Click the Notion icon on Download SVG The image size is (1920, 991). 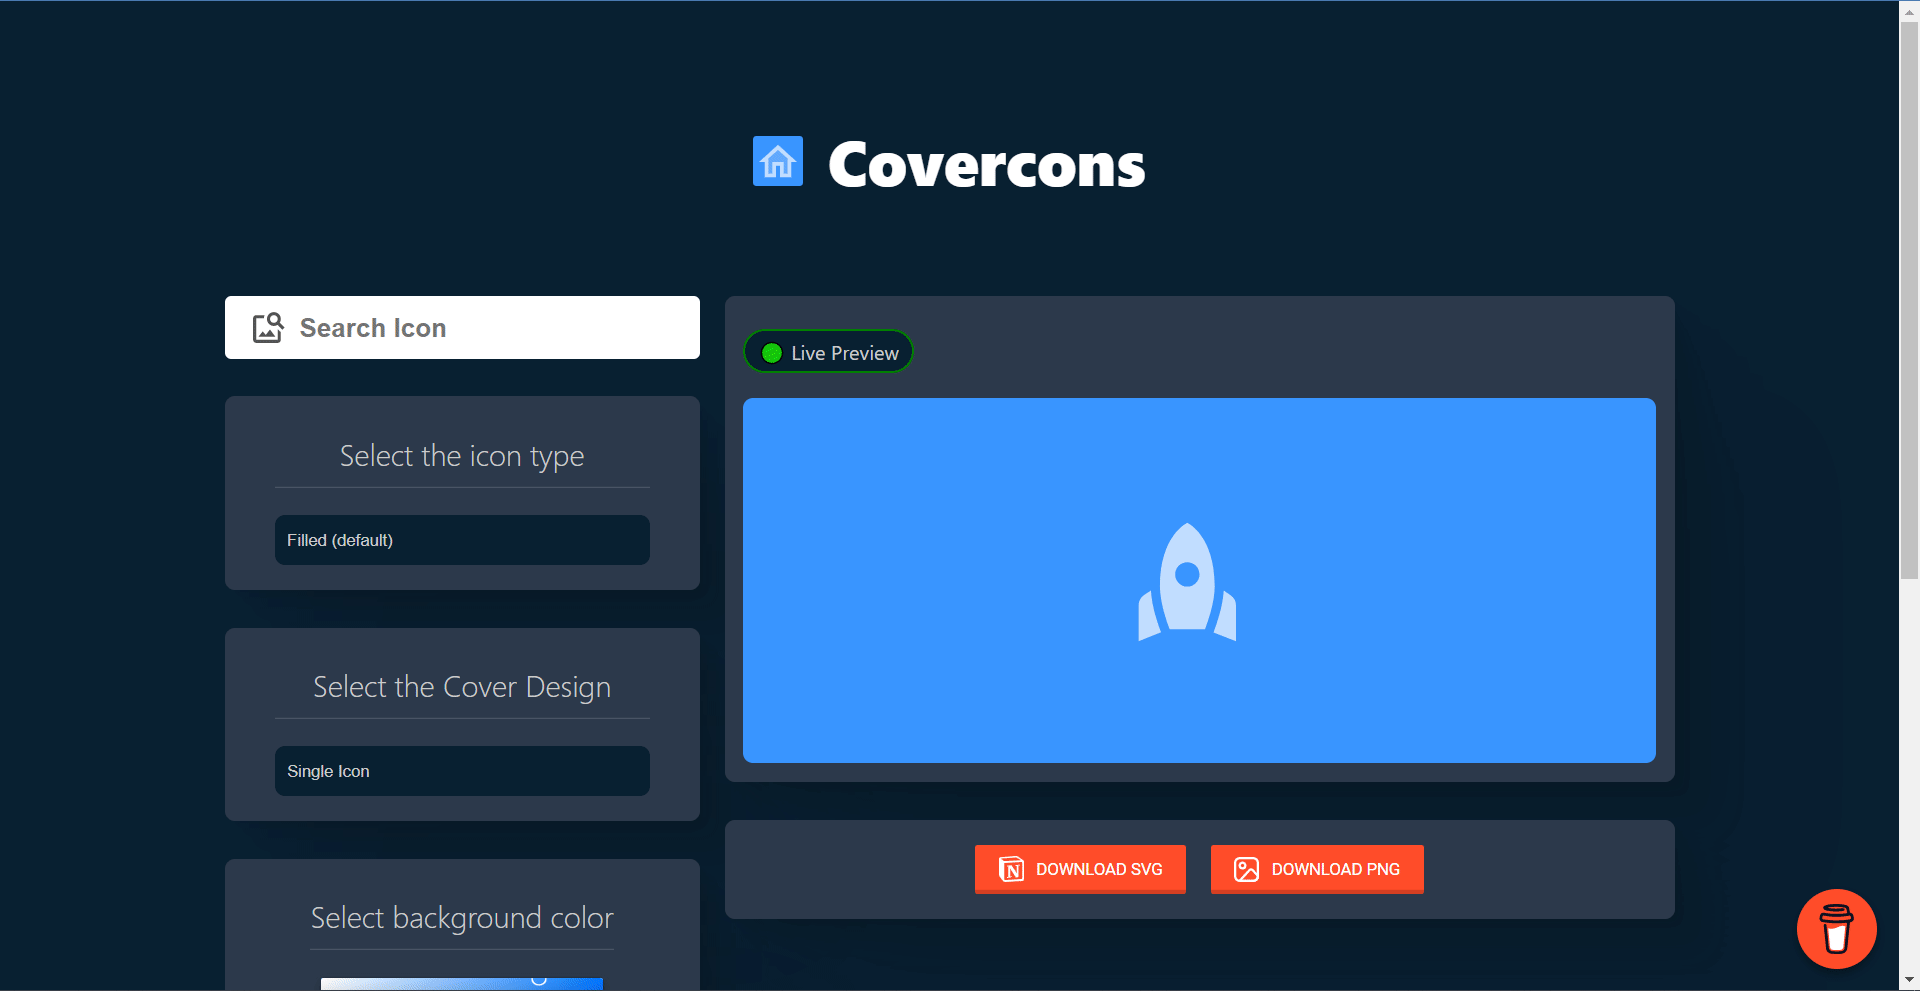1011,869
